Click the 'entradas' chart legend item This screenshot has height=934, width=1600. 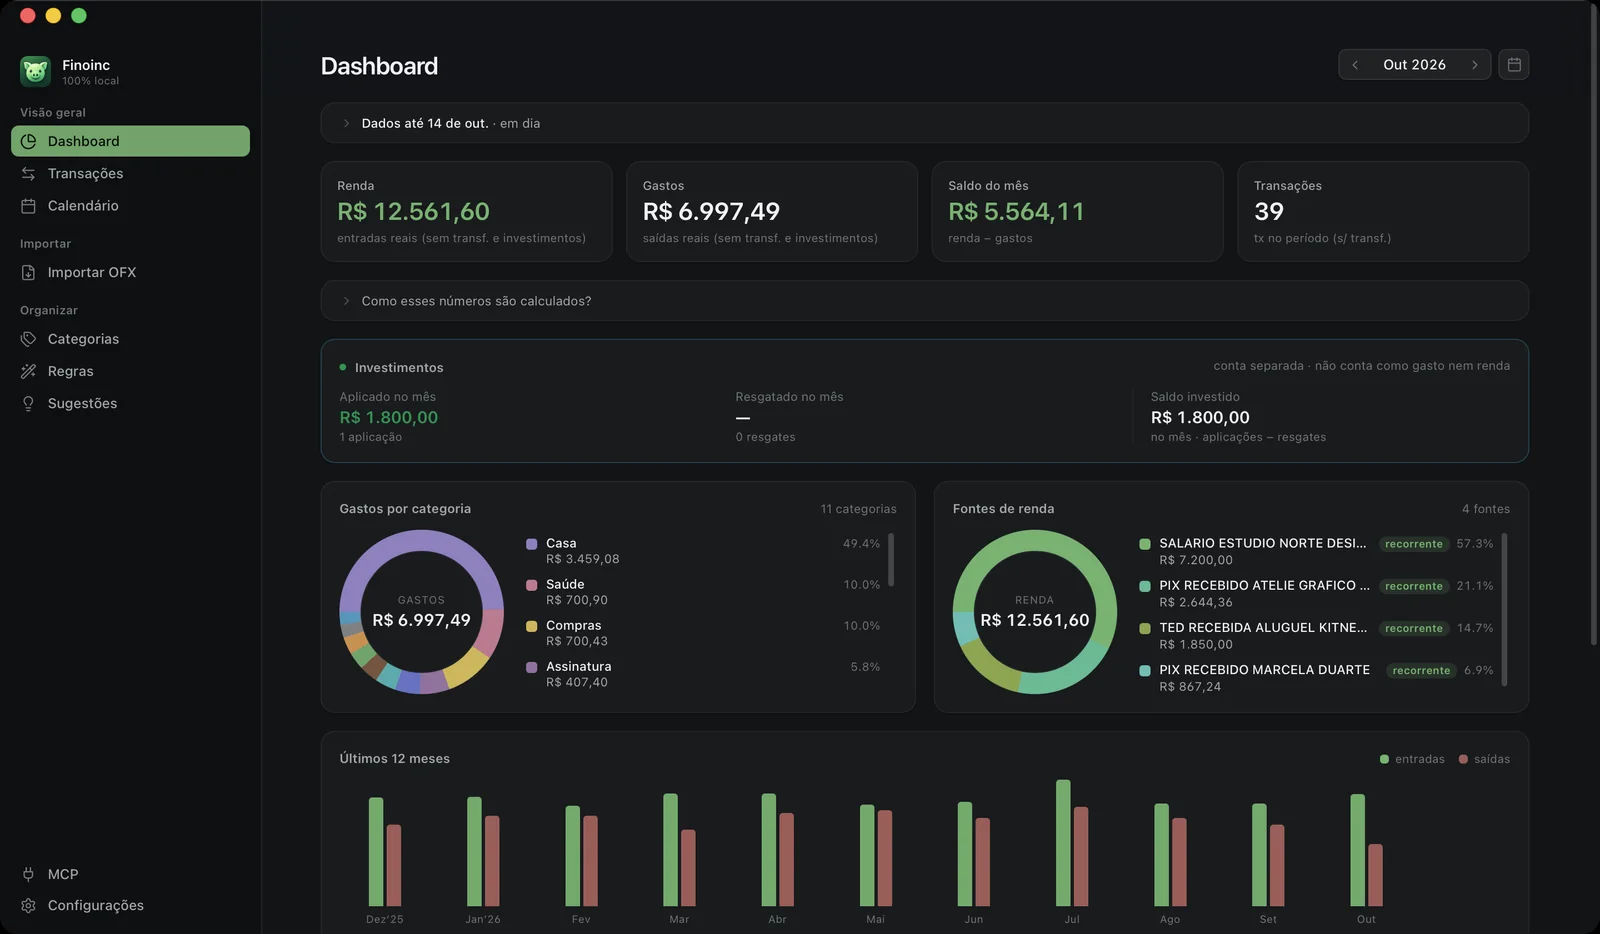1412,759
